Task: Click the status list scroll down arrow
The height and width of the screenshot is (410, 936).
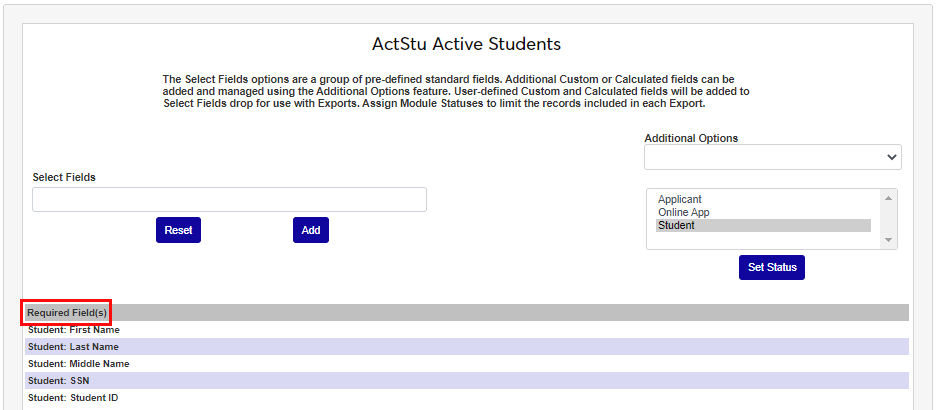Action: click(887, 241)
